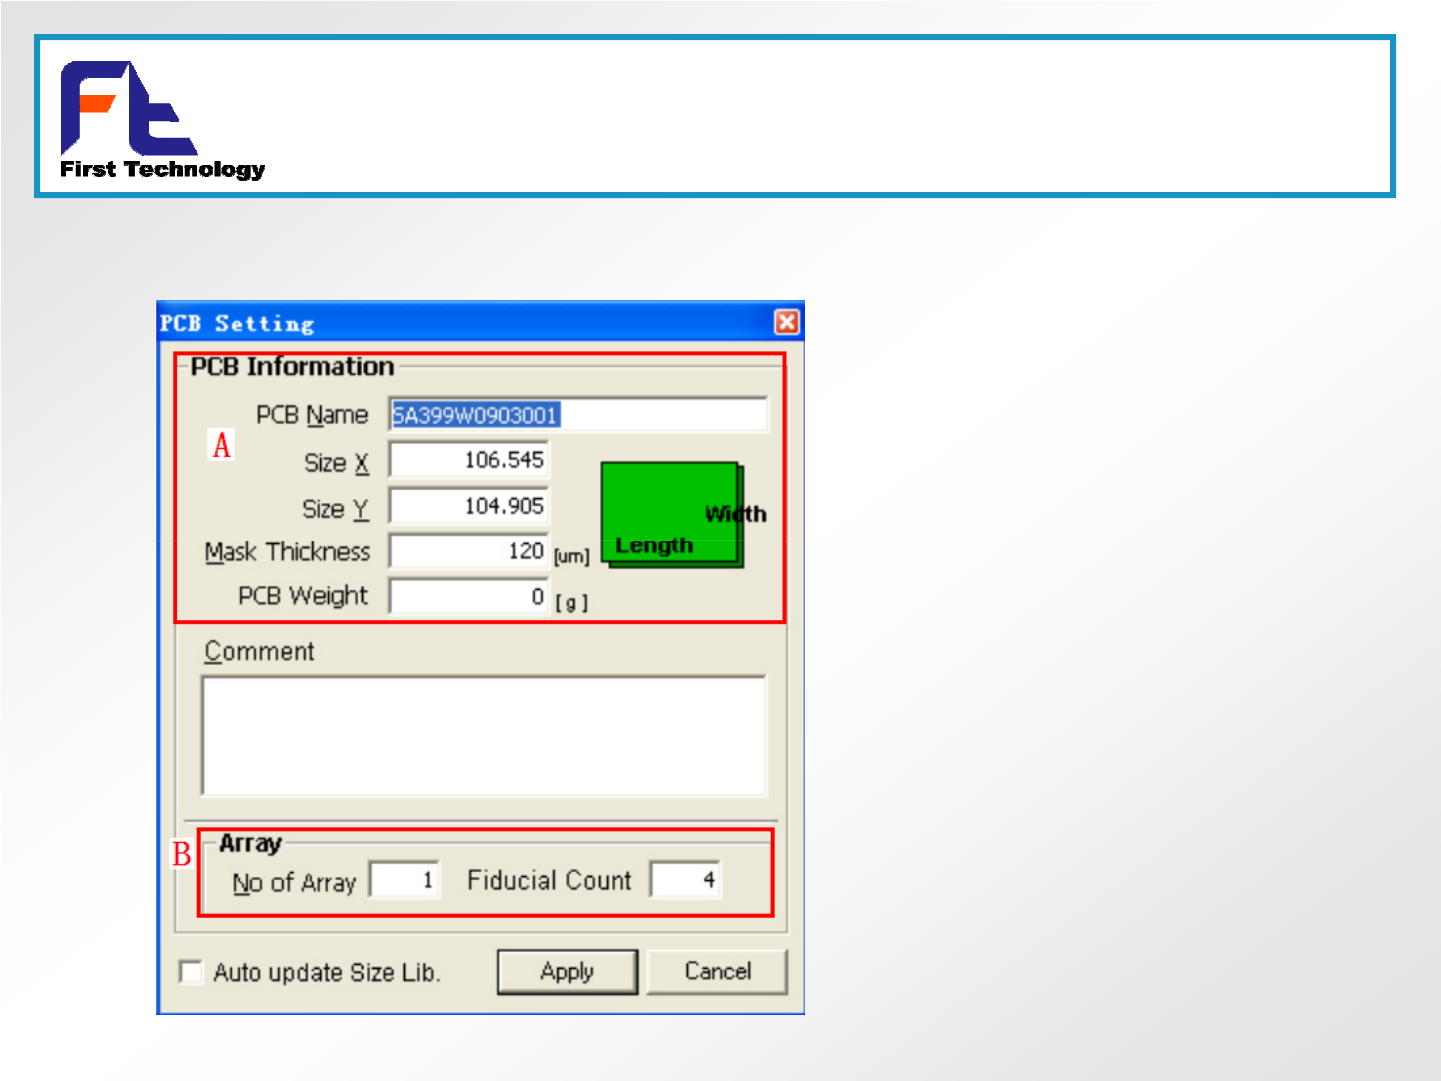Image resolution: width=1441 pixels, height=1081 pixels.
Task: Click the green Length/Width board diagram
Action: [672, 515]
